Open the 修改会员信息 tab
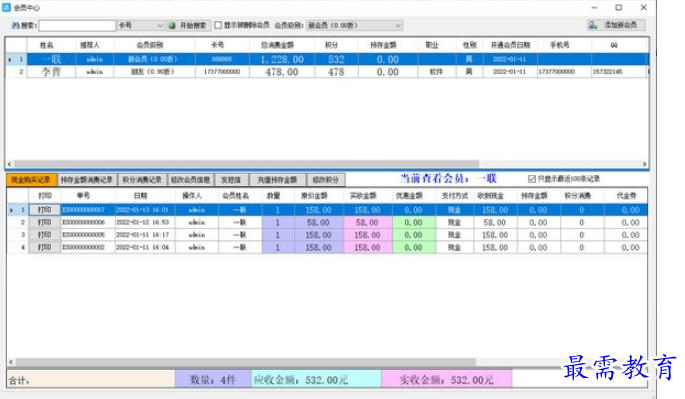The image size is (685, 399). pos(190,180)
